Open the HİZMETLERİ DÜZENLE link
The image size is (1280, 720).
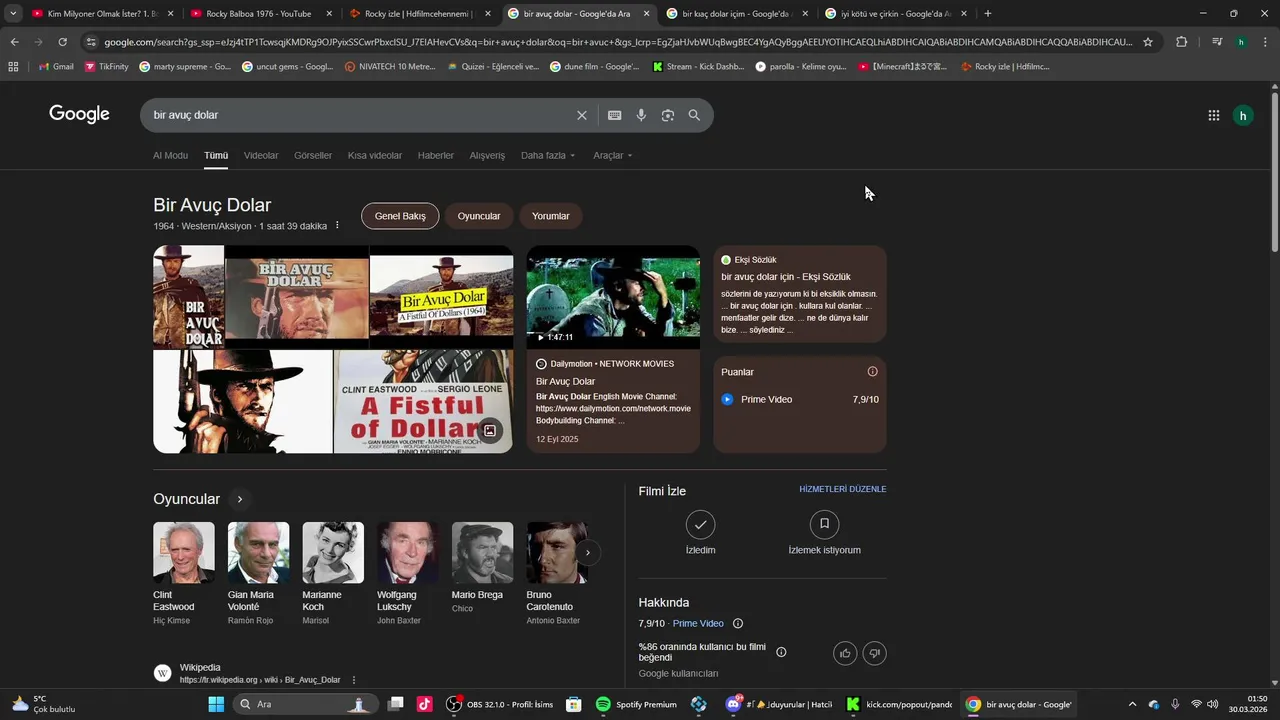pos(843,490)
